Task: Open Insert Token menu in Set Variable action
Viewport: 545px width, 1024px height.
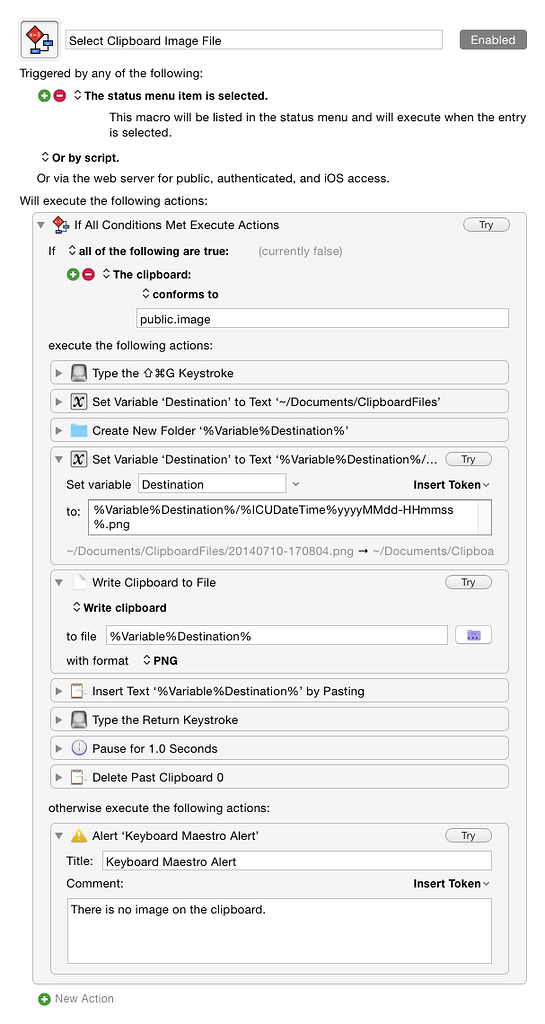Action: tap(451, 485)
